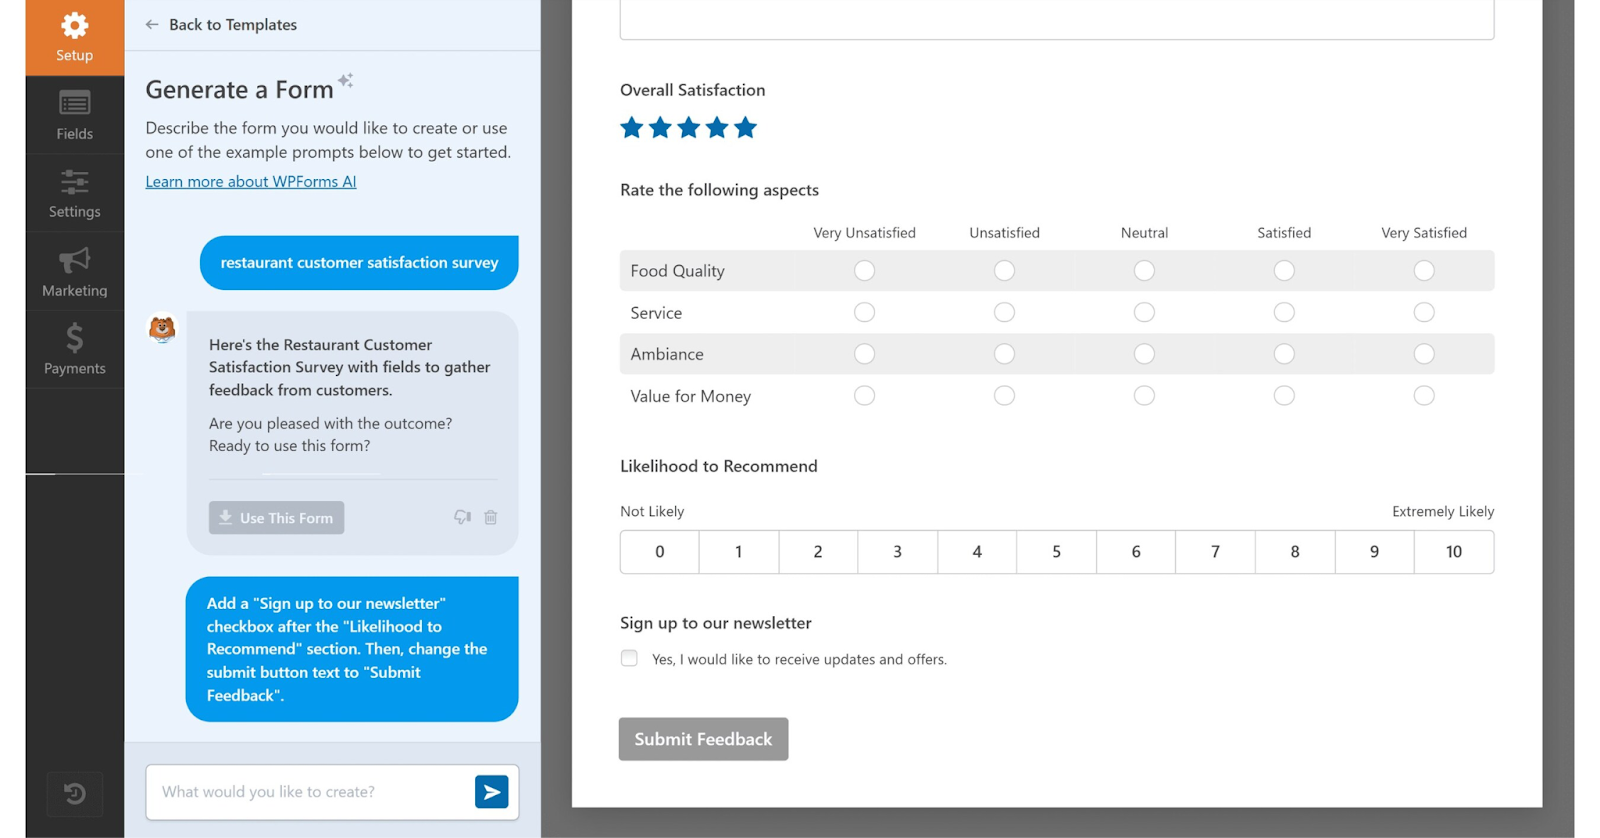1600x838 pixels.
Task: Open the Fields panel icon
Action: [74, 115]
